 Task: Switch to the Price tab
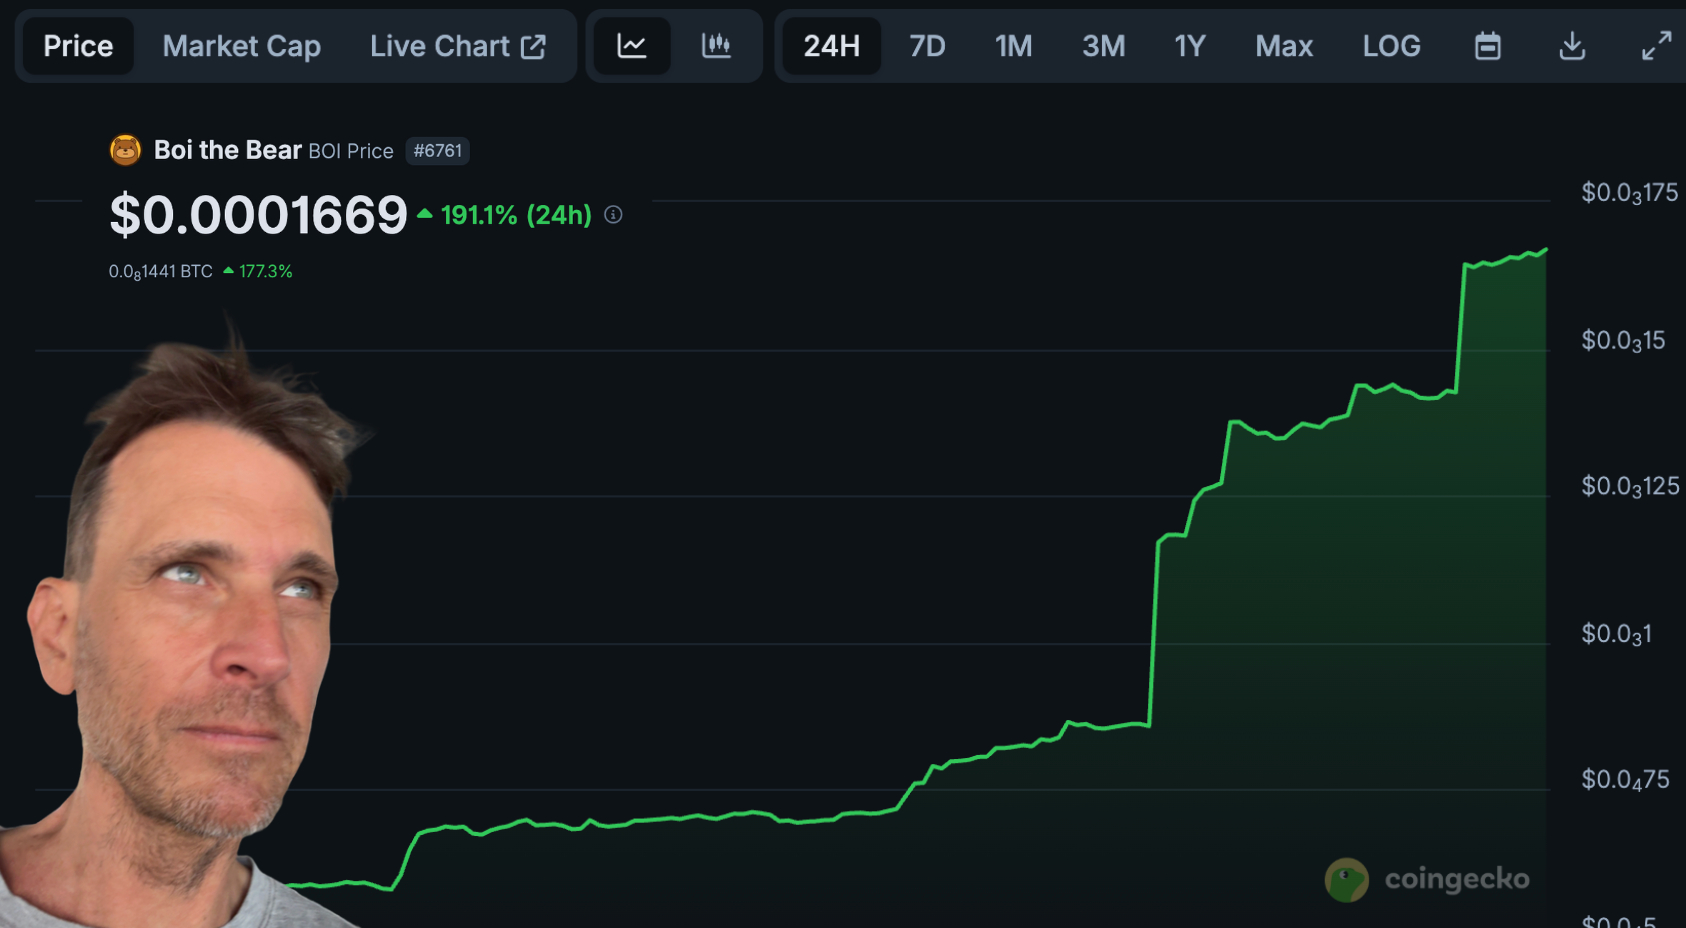[78, 46]
